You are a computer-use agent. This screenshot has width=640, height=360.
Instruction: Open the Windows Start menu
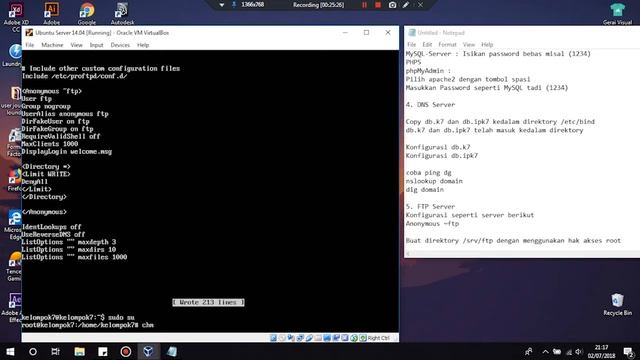click(10, 351)
